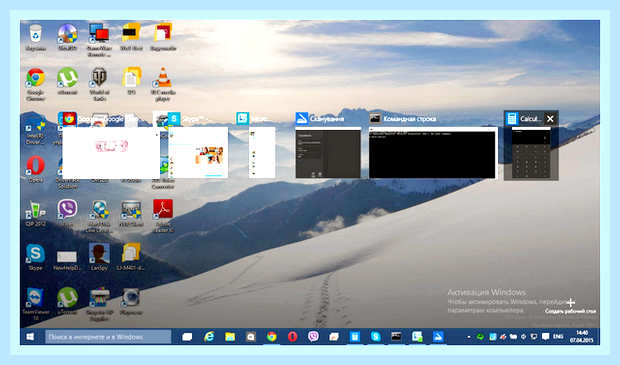Click the Skype icon in the taskbar

(376, 337)
